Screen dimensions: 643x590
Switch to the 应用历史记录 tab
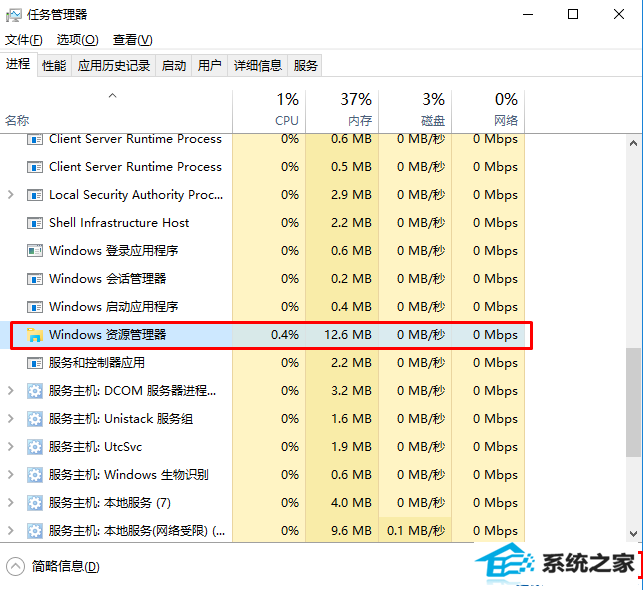(114, 66)
